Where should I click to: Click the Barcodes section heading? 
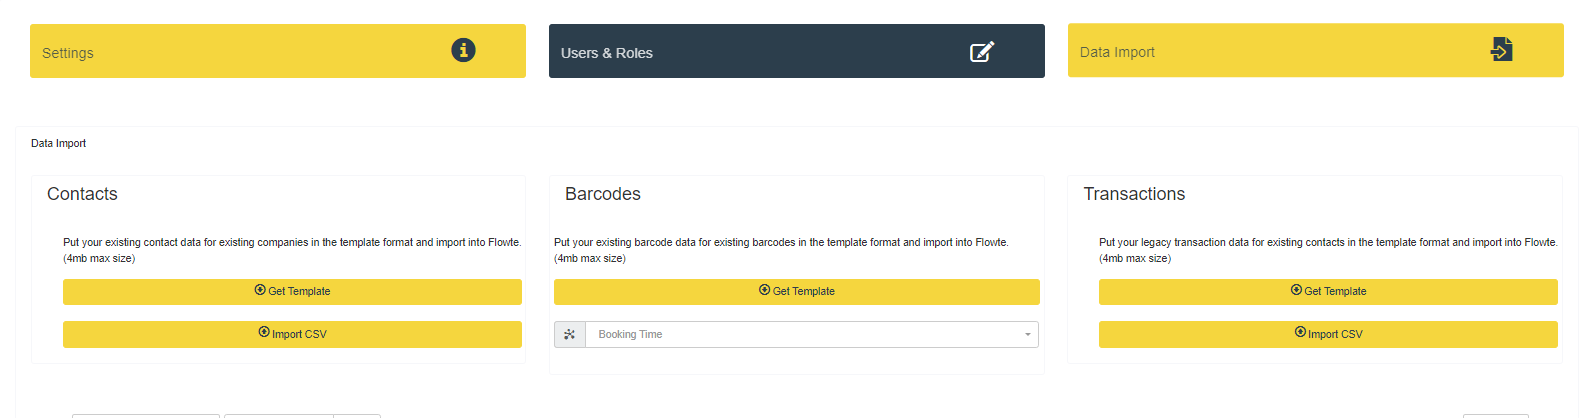603,194
